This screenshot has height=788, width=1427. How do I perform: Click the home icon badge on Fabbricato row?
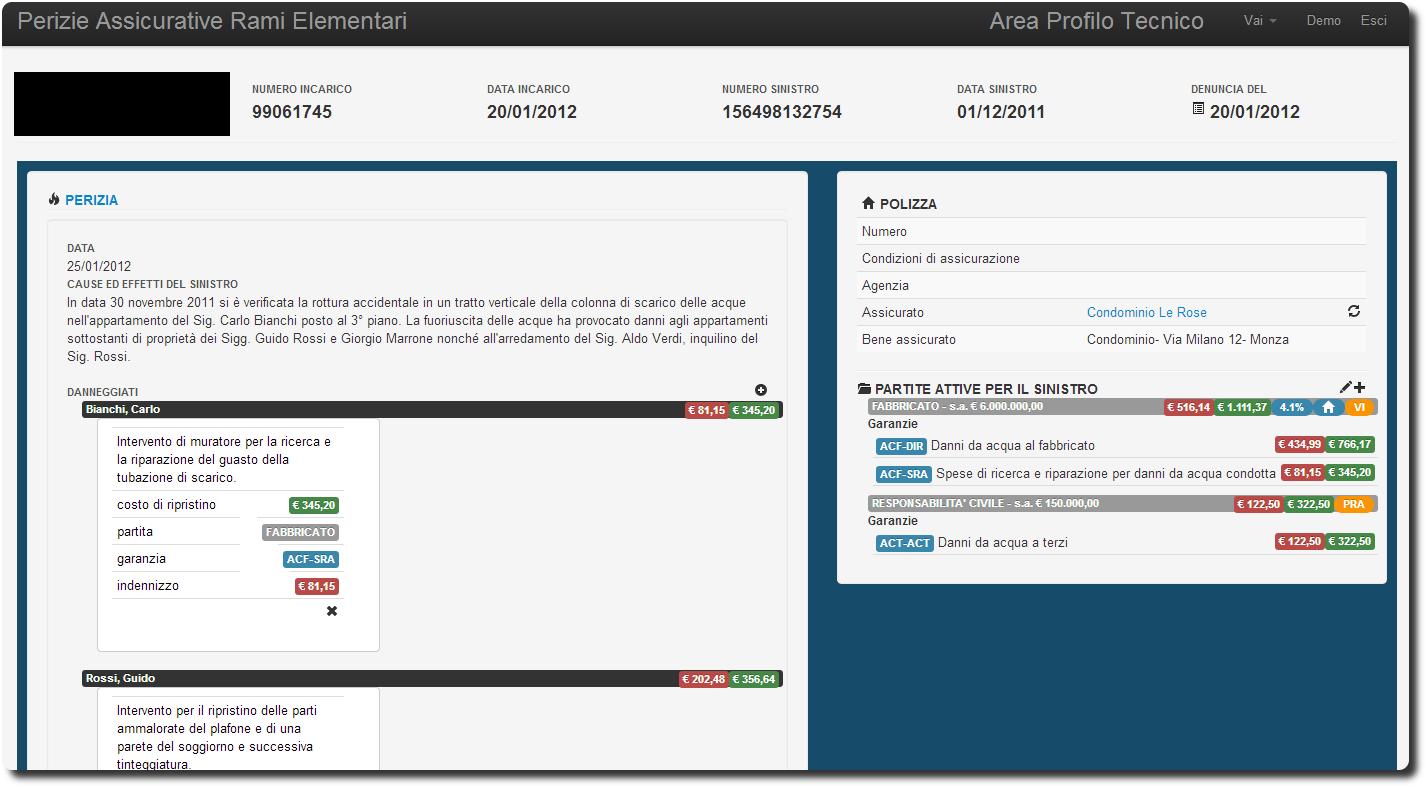(x=1328, y=408)
